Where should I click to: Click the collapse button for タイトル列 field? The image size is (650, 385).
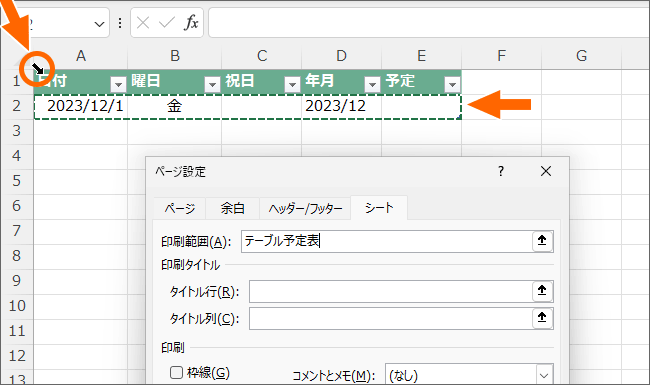542,318
